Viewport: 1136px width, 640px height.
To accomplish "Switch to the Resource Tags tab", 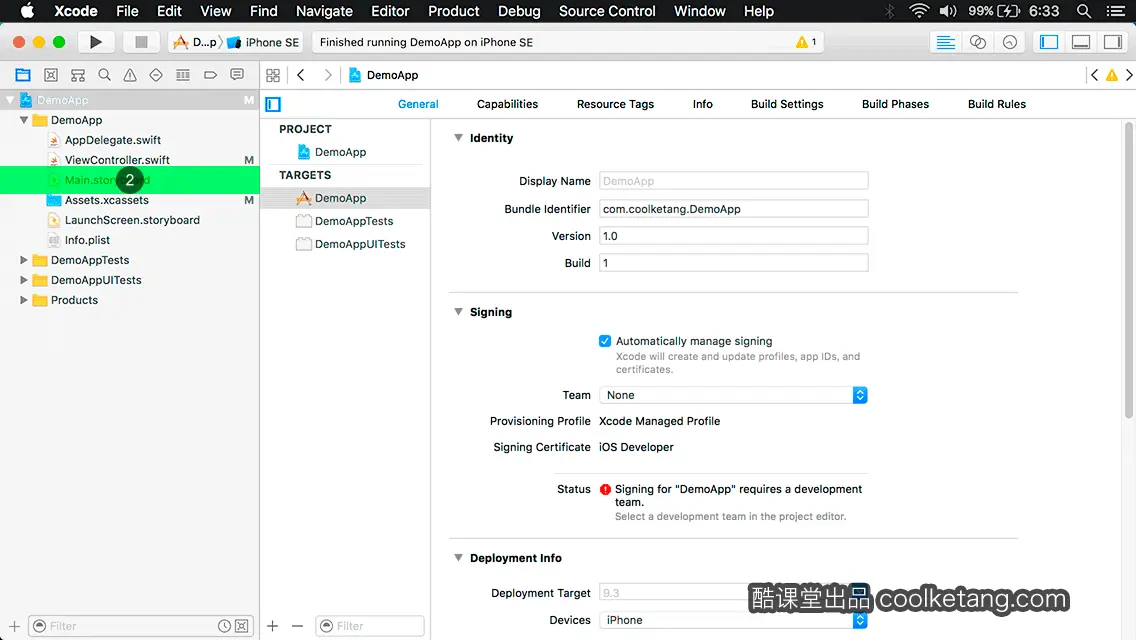I will click(x=615, y=104).
